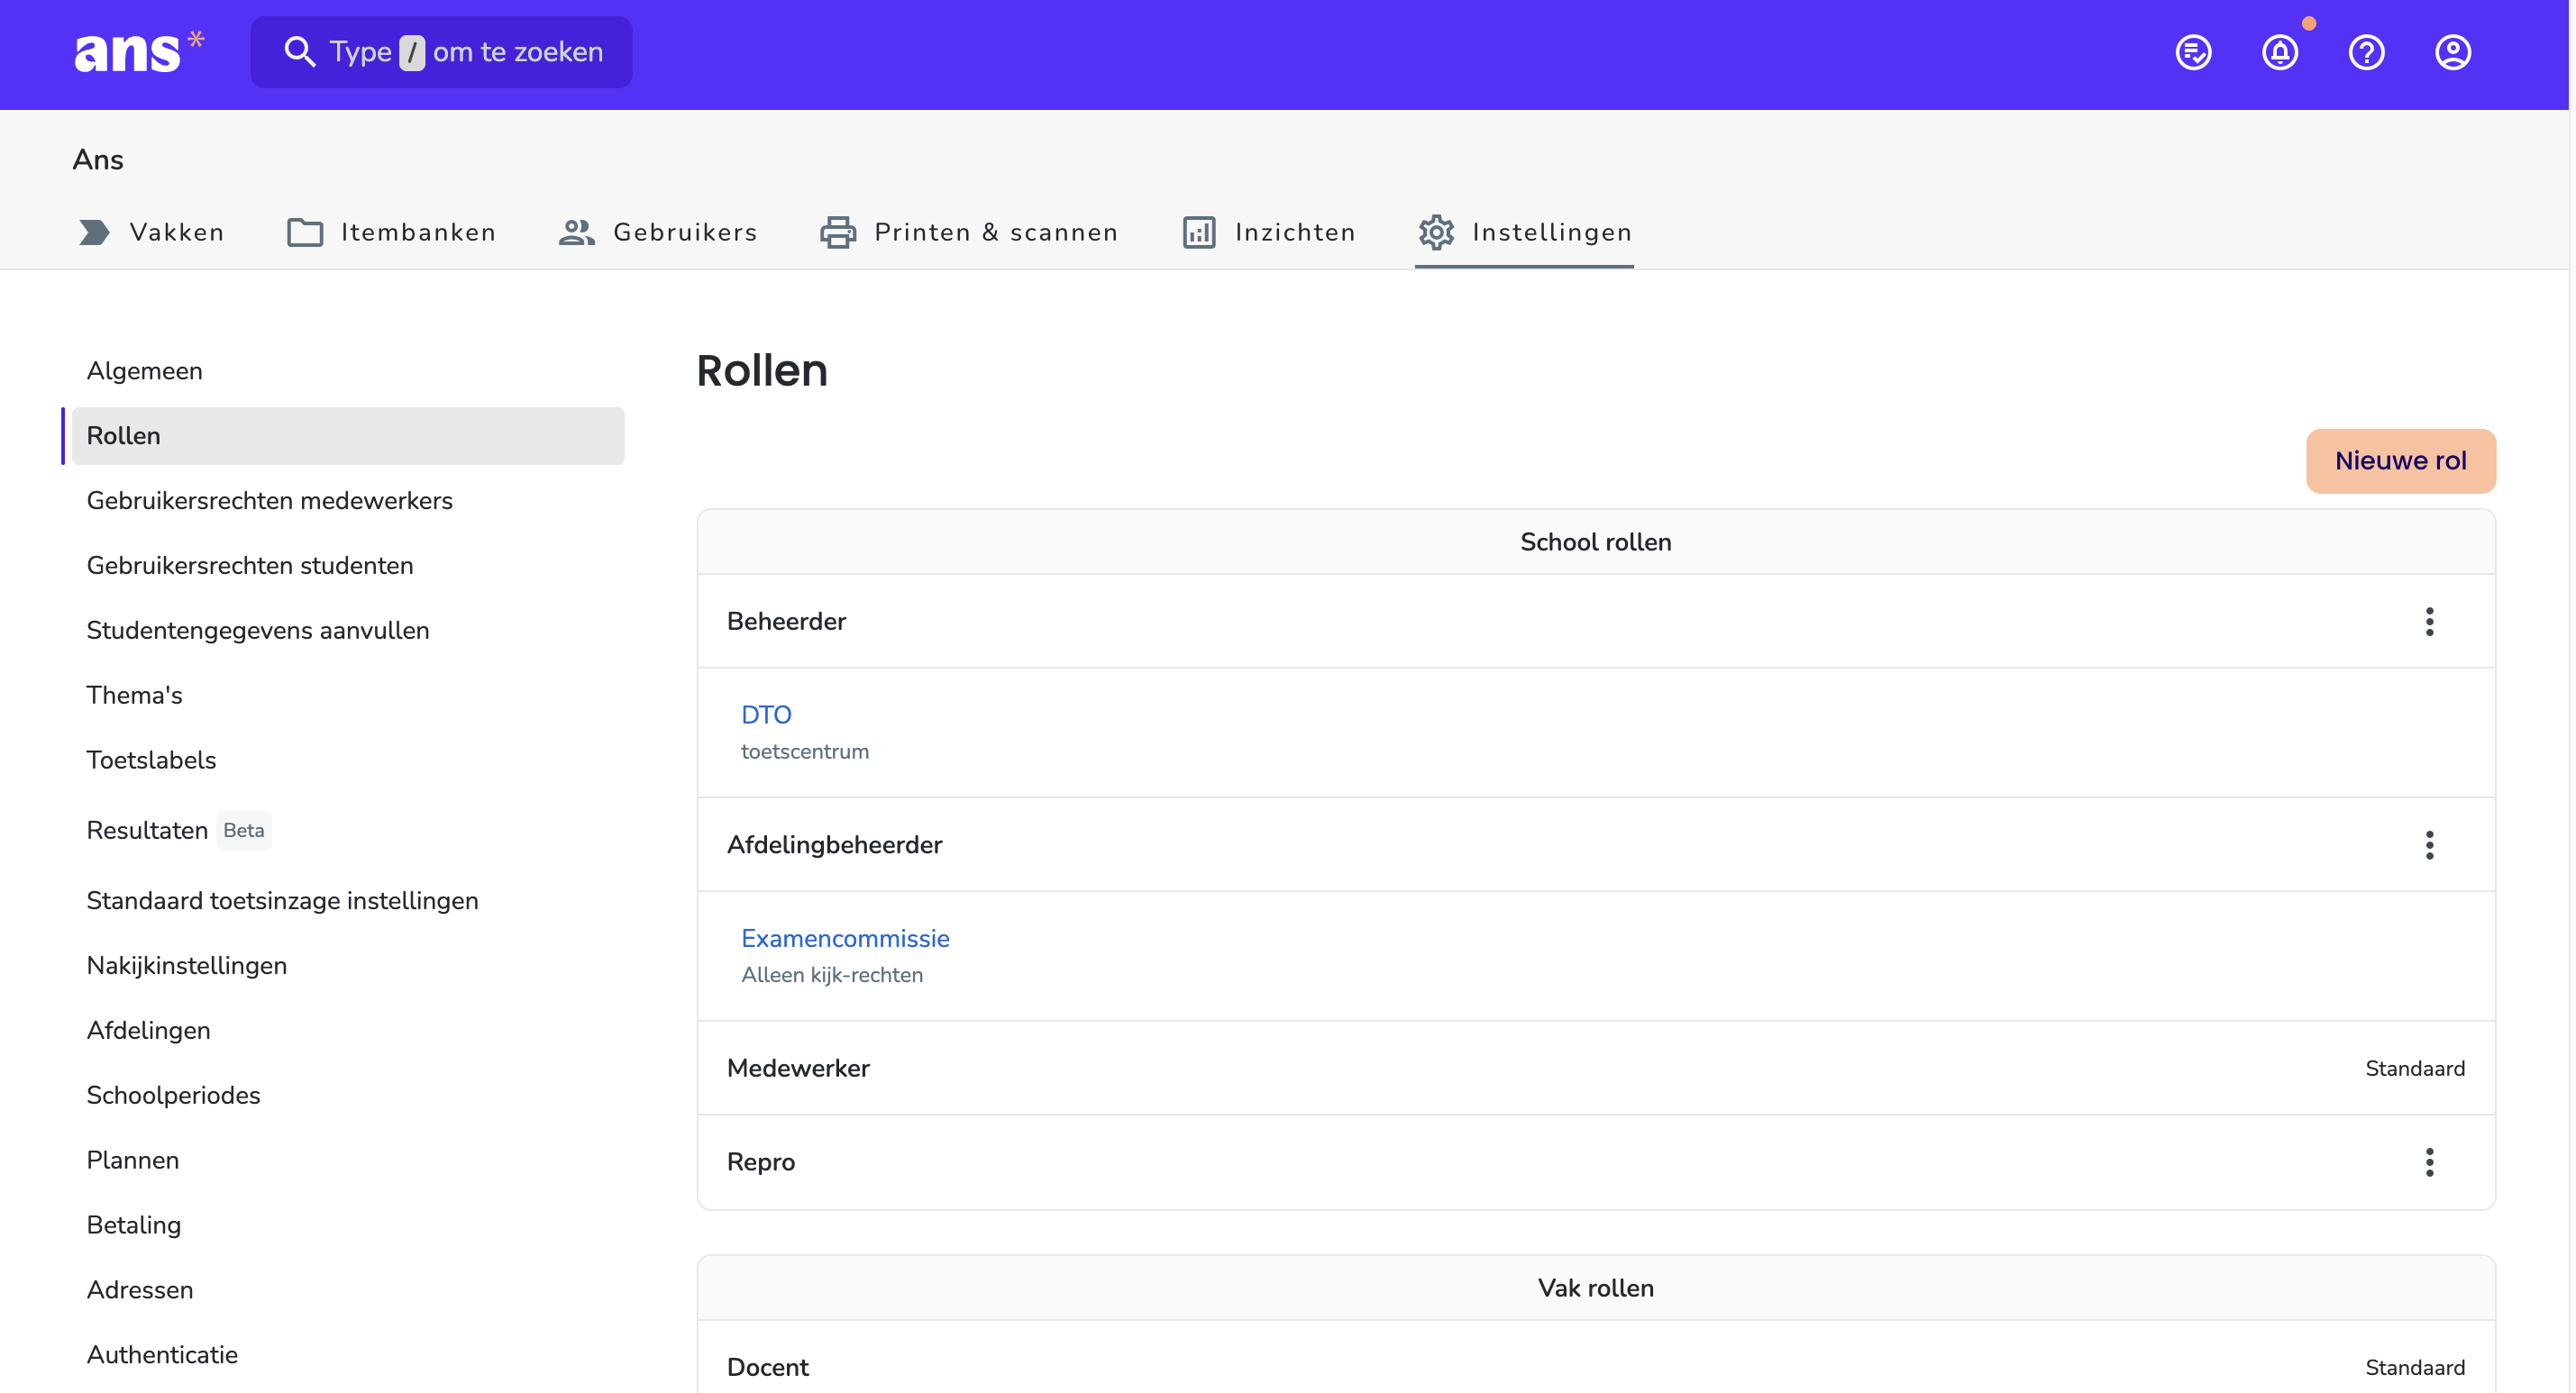This screenshot has width=2576, height=1393.
Task: Go to the Vakken tab
Action: click(151, 232)
